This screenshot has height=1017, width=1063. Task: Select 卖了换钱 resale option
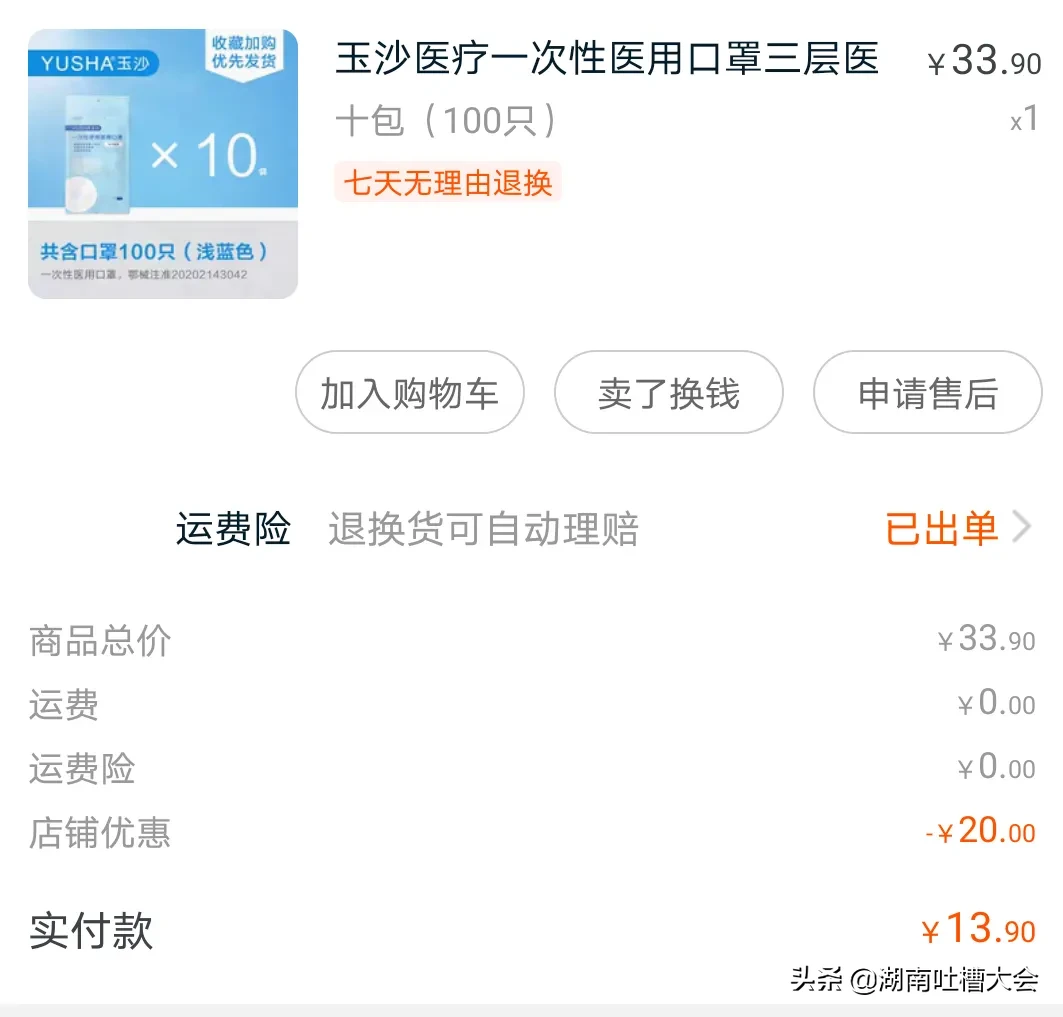(668, 393)
